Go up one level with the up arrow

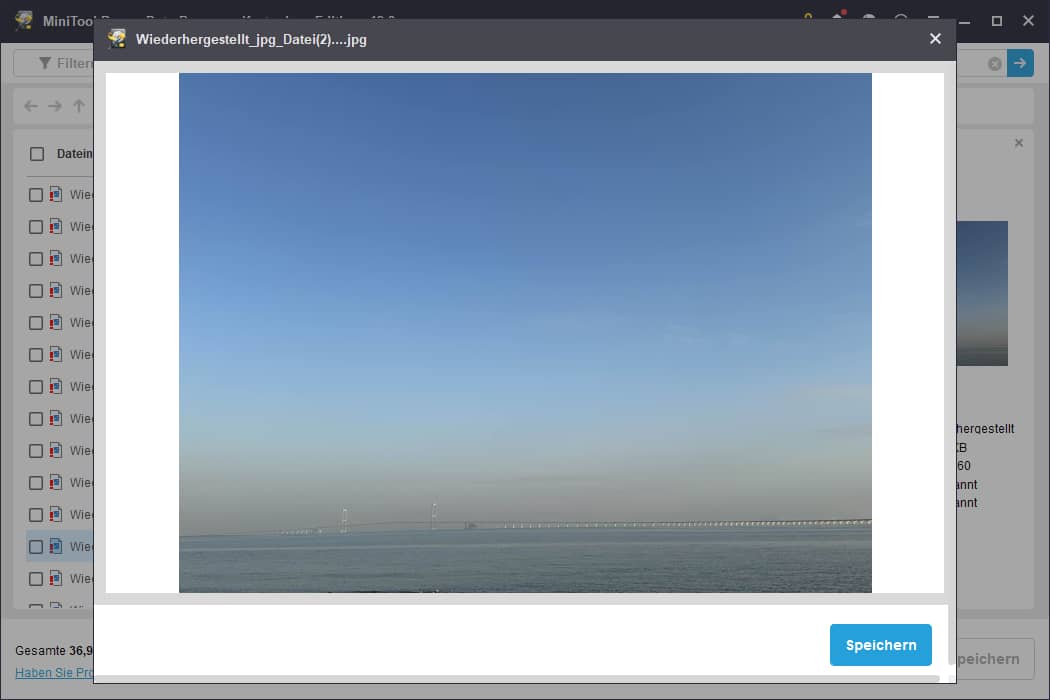click(x=79, y=106)
